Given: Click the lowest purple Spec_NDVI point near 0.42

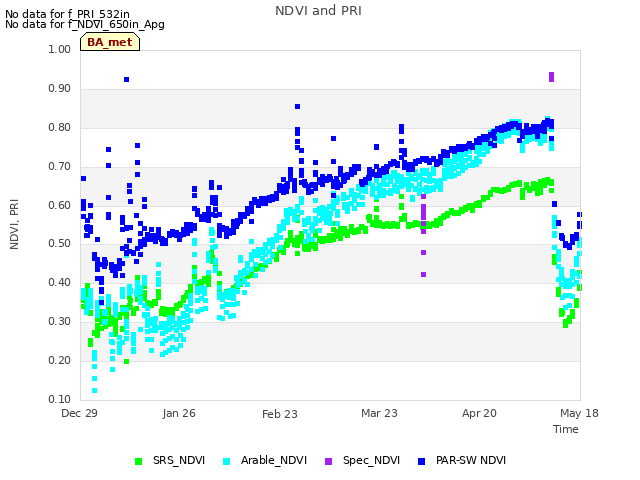Looking at the screenshot, I should (423, 274).
